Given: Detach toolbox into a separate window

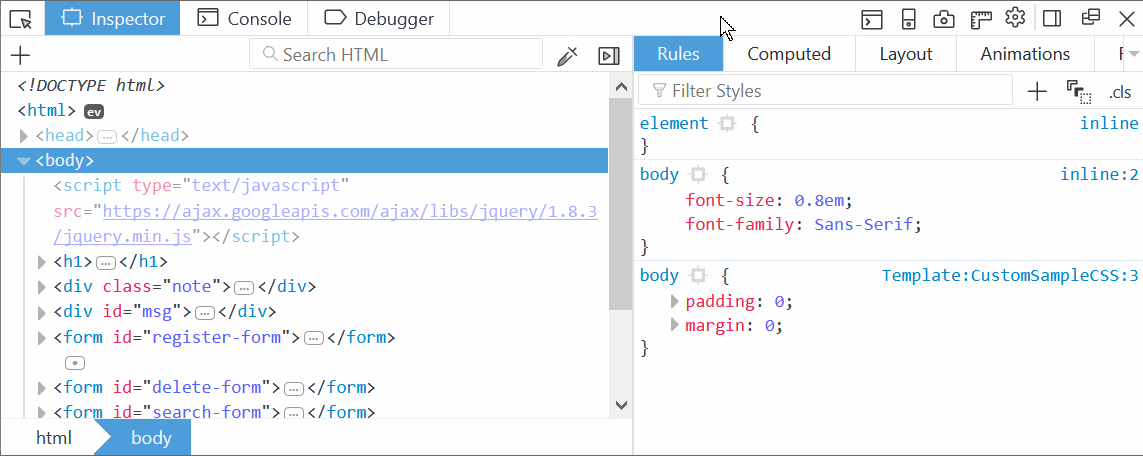Looking at the screenshot, I should pyautogui.click(x=1090, y=17).
